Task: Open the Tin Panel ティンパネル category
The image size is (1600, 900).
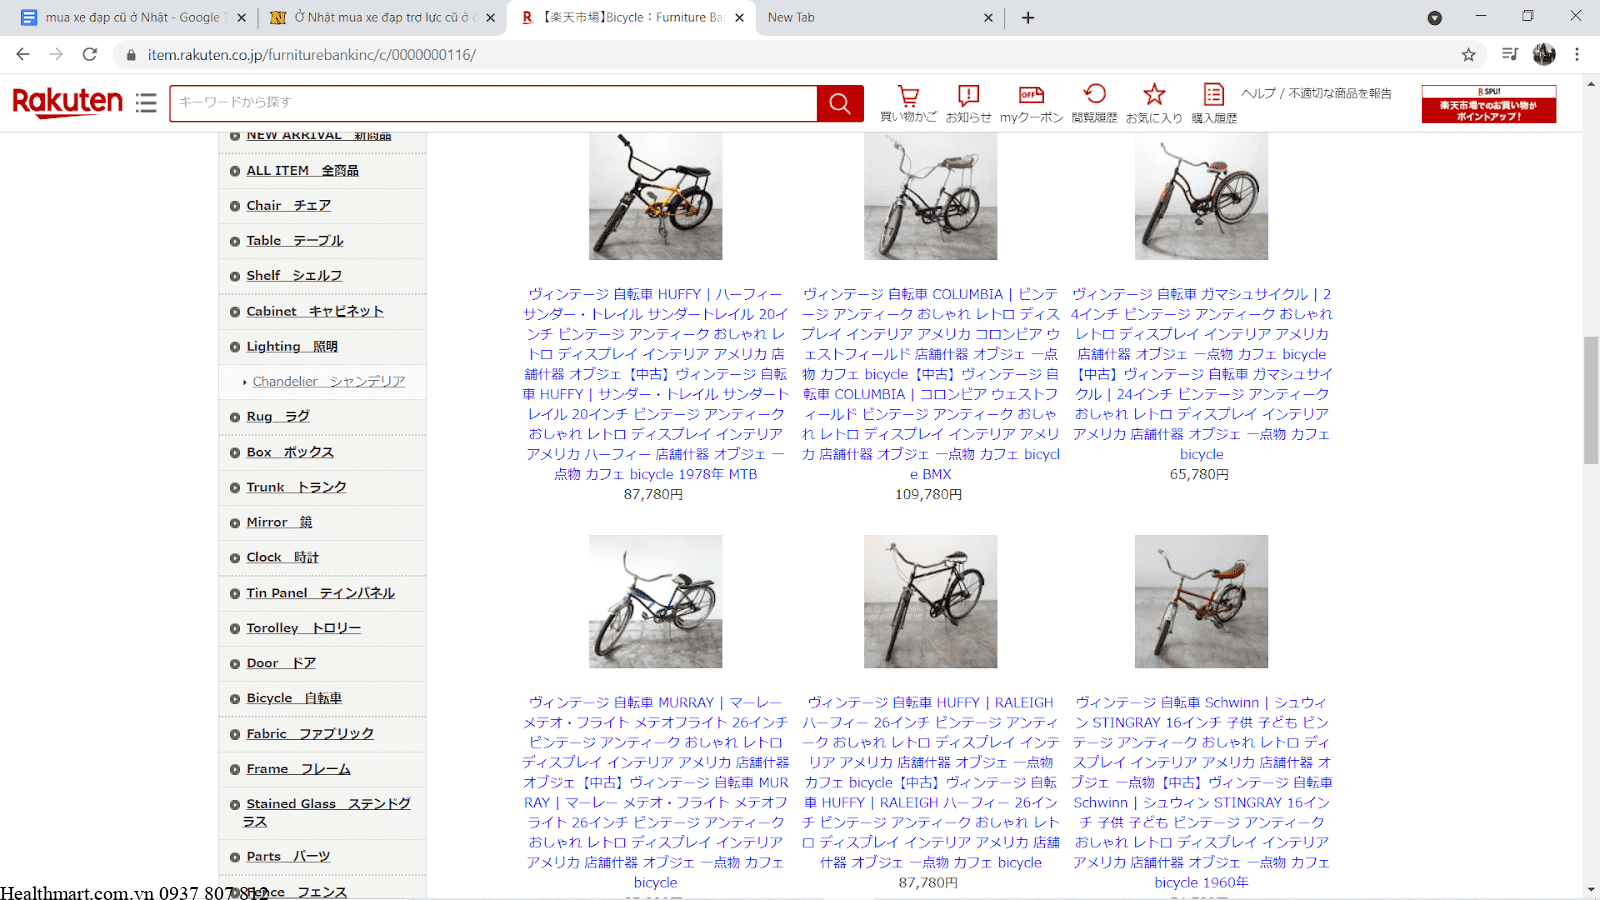Action: pyautogui.click(x=320, y=594)
